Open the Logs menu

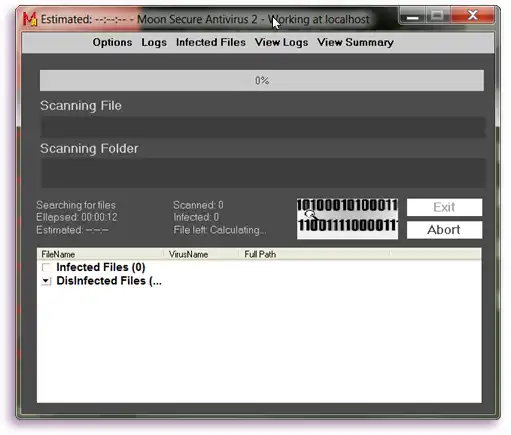(x=154, y=42)
